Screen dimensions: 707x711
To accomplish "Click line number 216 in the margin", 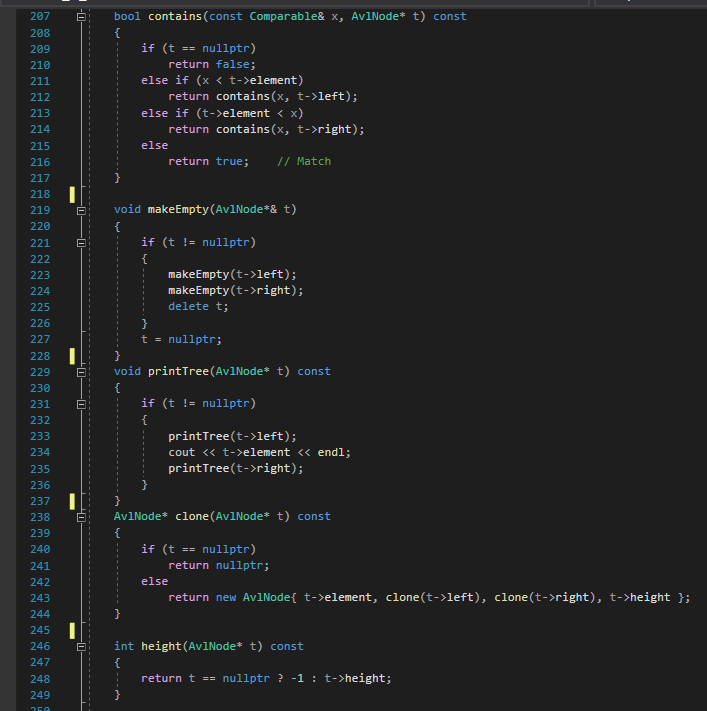I will click(40, 162).
